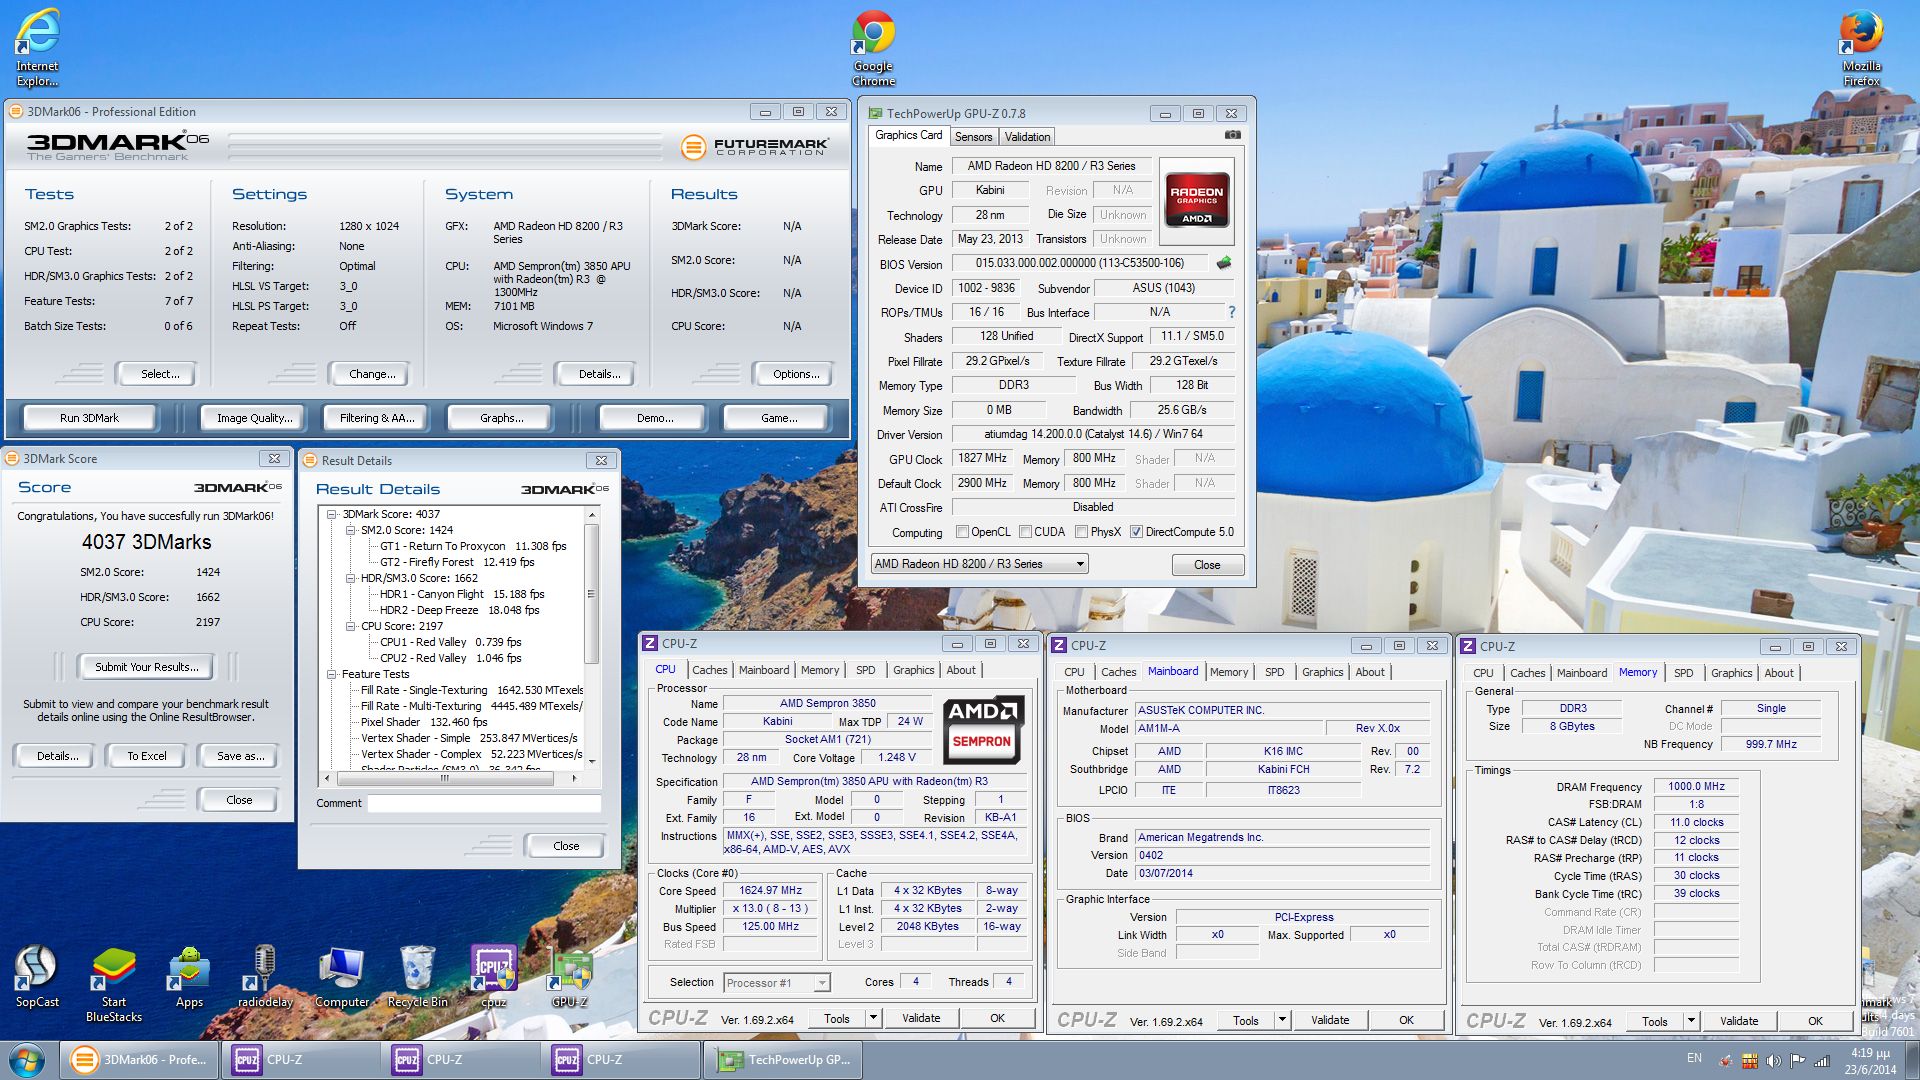
Task: Click horizontal scrollbar in Result Details
Action: point(453,778)
